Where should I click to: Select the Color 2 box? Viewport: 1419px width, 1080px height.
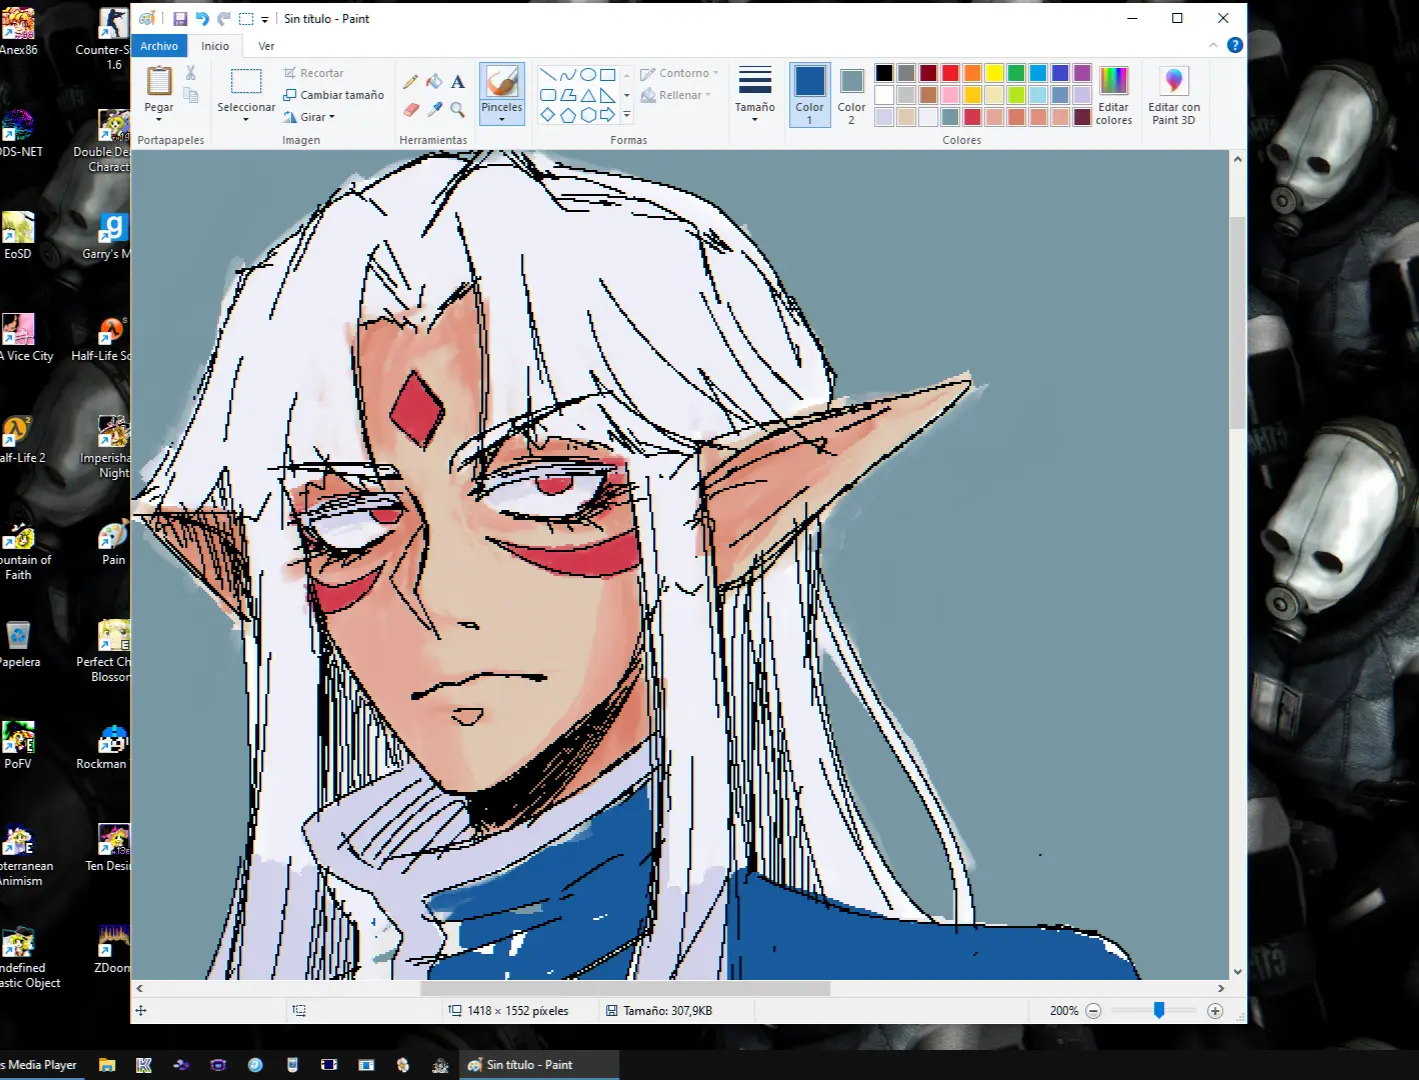click(851, 95)
